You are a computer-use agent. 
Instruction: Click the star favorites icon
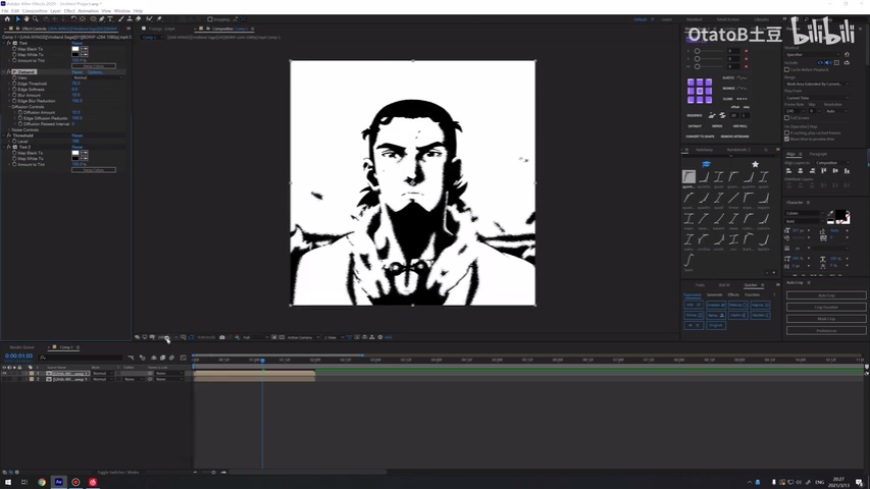(x=755, y=164)
